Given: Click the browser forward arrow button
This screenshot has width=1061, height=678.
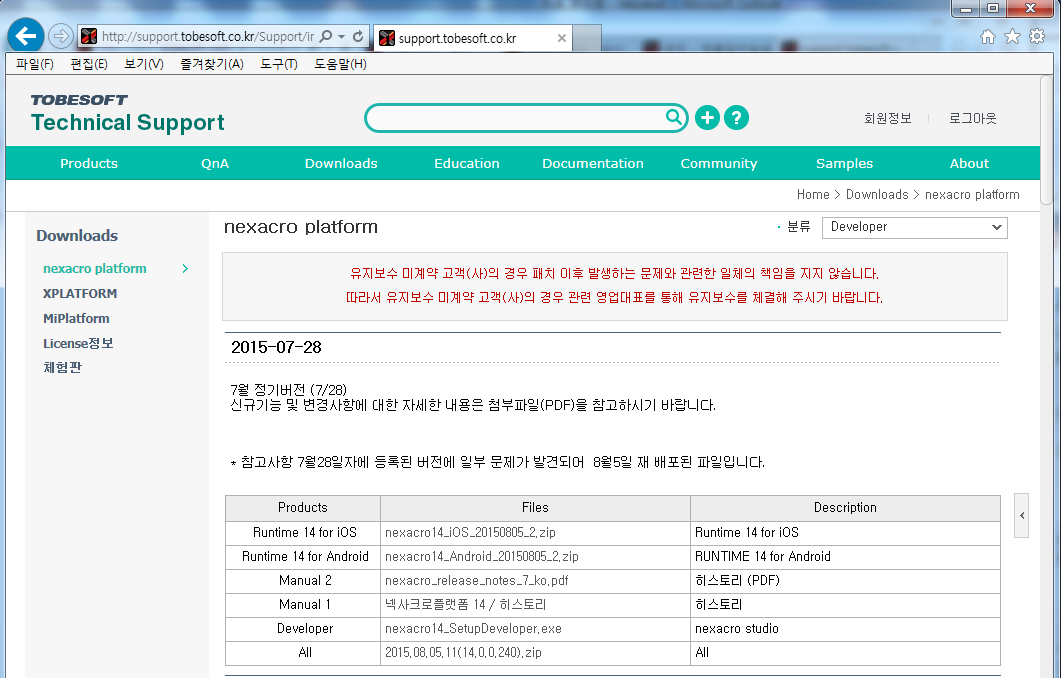Looking at the screenshot, I should point(61,36).
